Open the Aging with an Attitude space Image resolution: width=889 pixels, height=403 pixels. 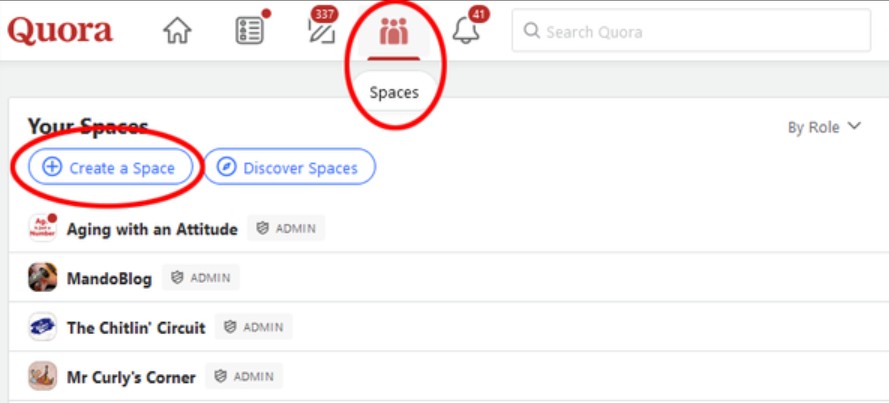(x=152, y=229)
